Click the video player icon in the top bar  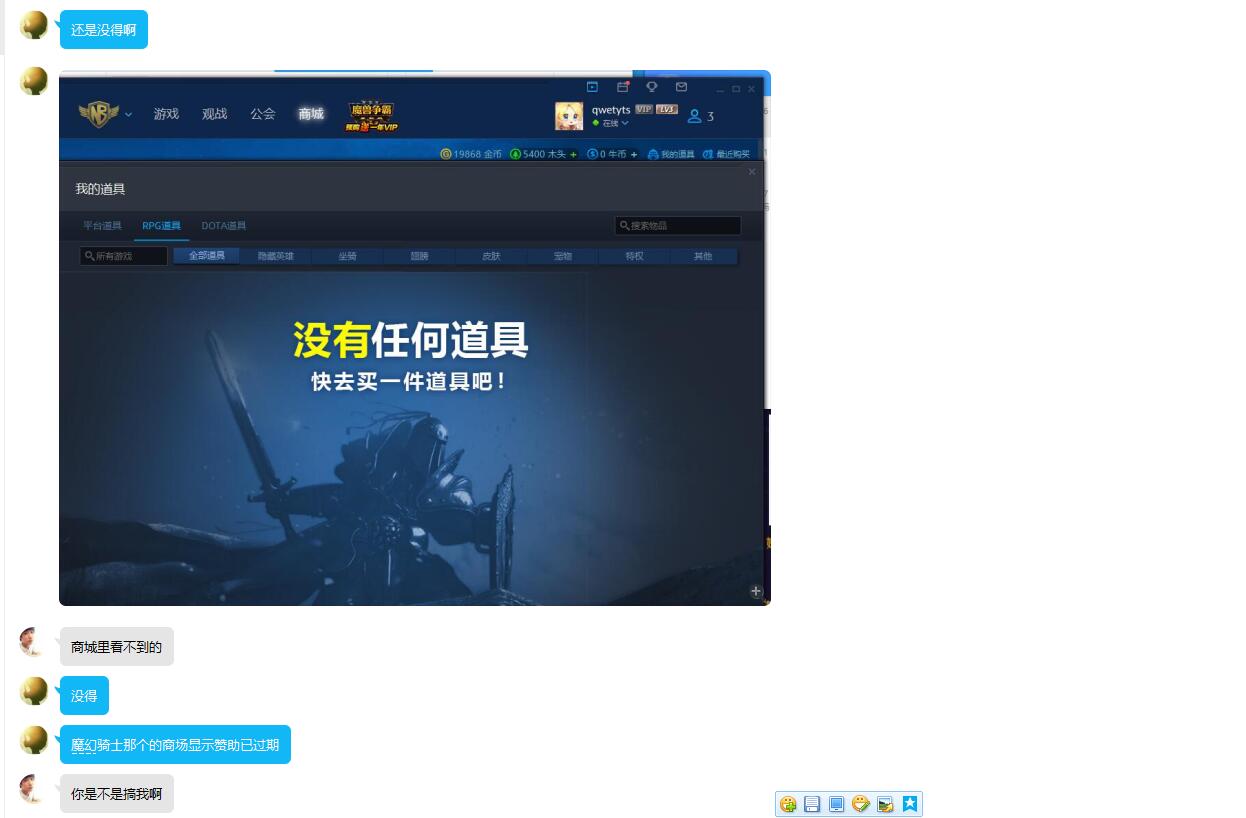pyautogui.click(x=592, y=88)
